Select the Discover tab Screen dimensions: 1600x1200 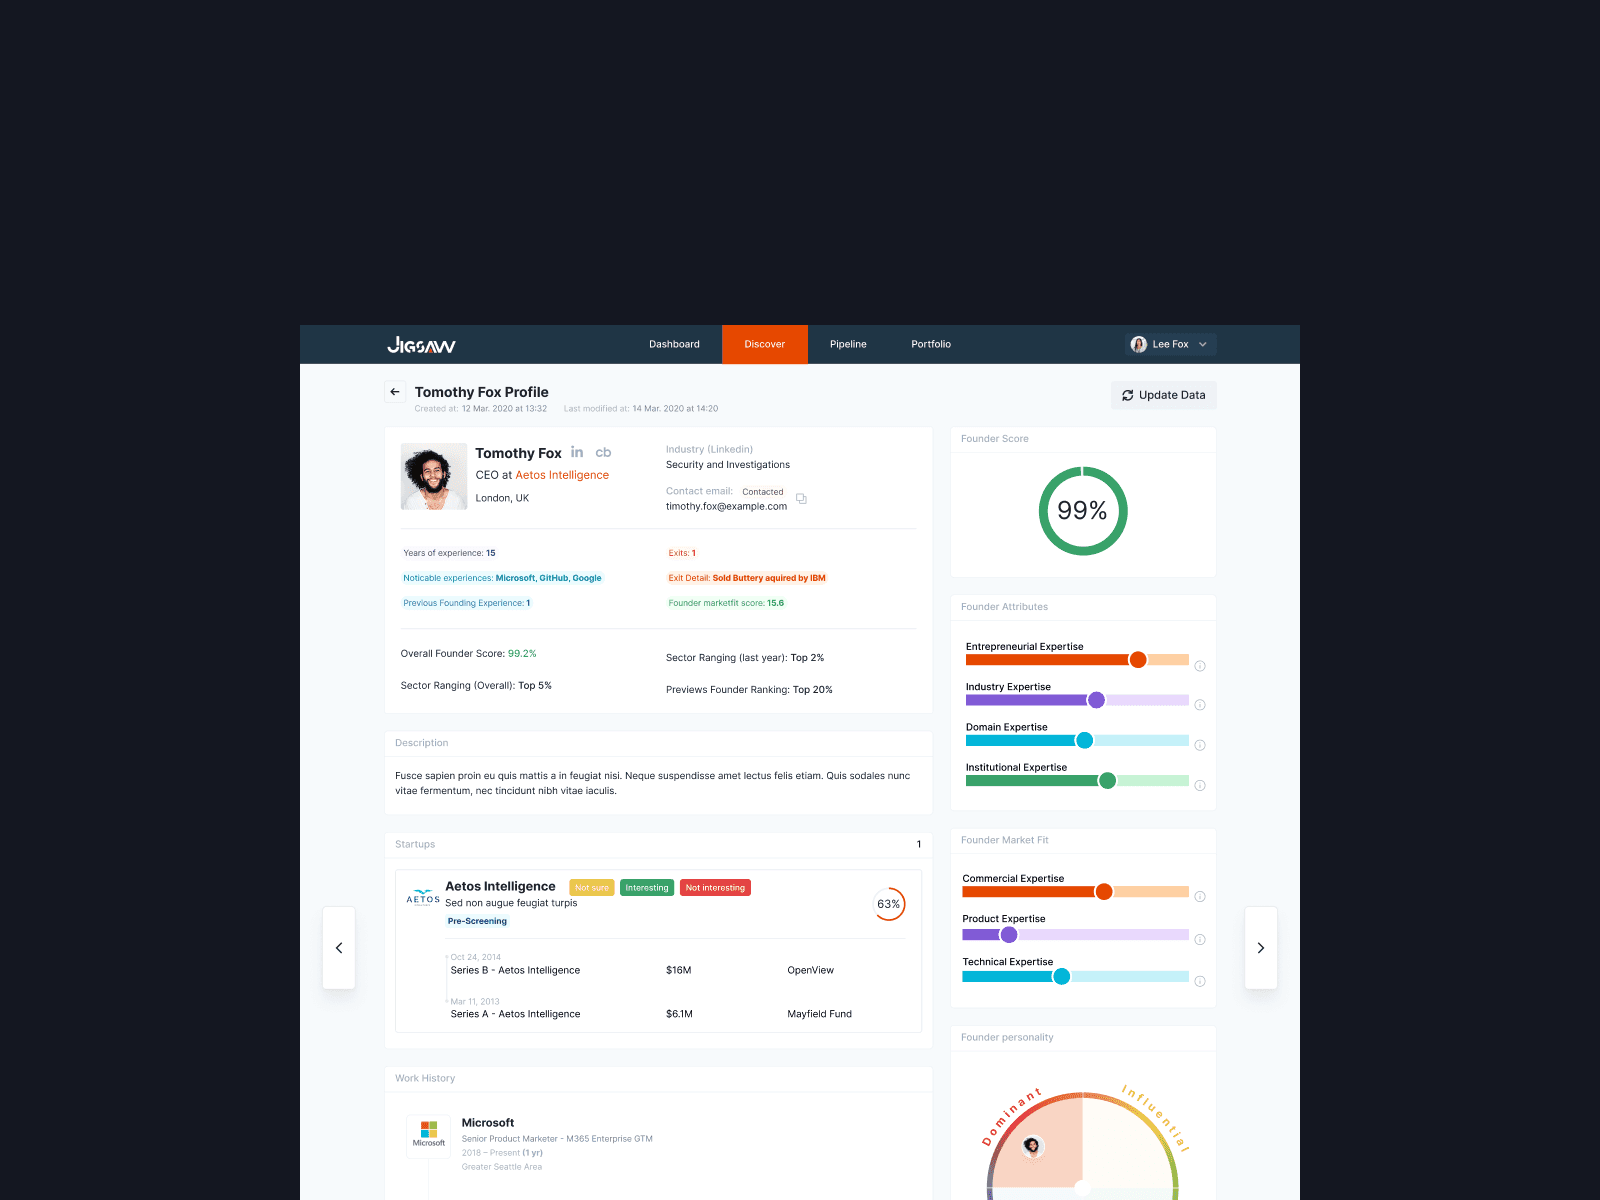765,344
